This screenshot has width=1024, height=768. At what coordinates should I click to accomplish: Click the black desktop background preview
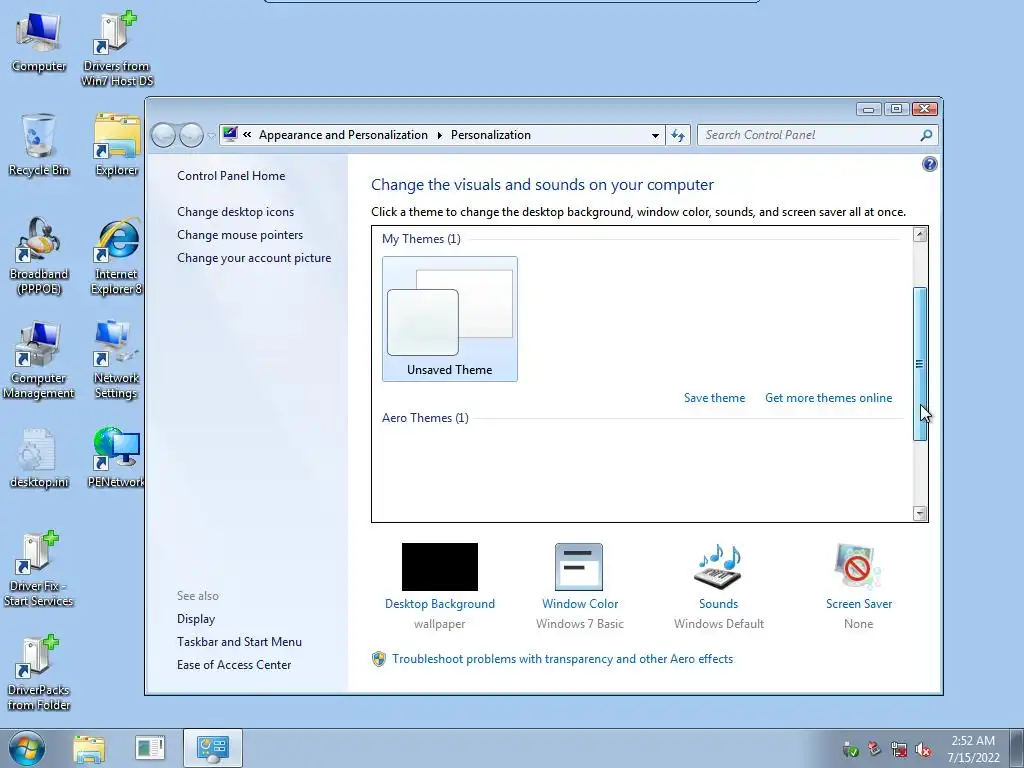coord(440,567)
